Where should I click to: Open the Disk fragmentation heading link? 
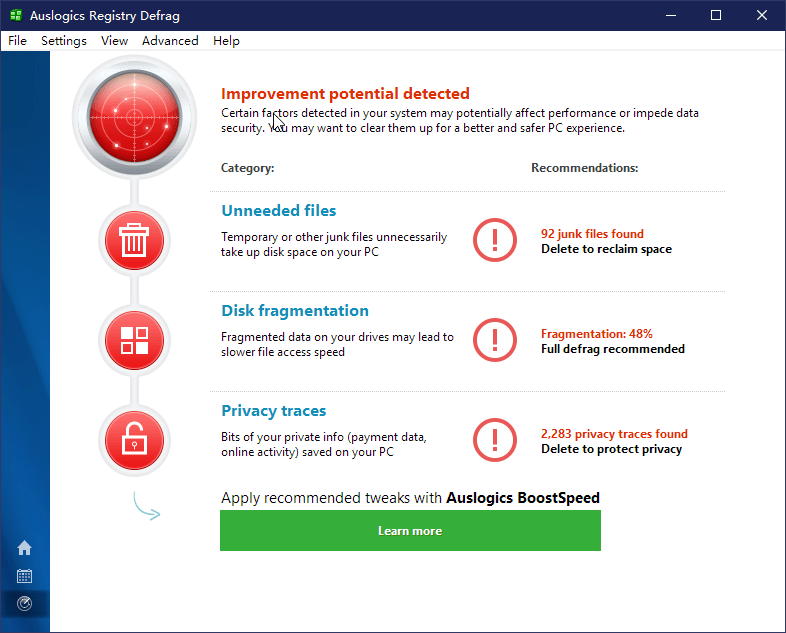(295, 311)
